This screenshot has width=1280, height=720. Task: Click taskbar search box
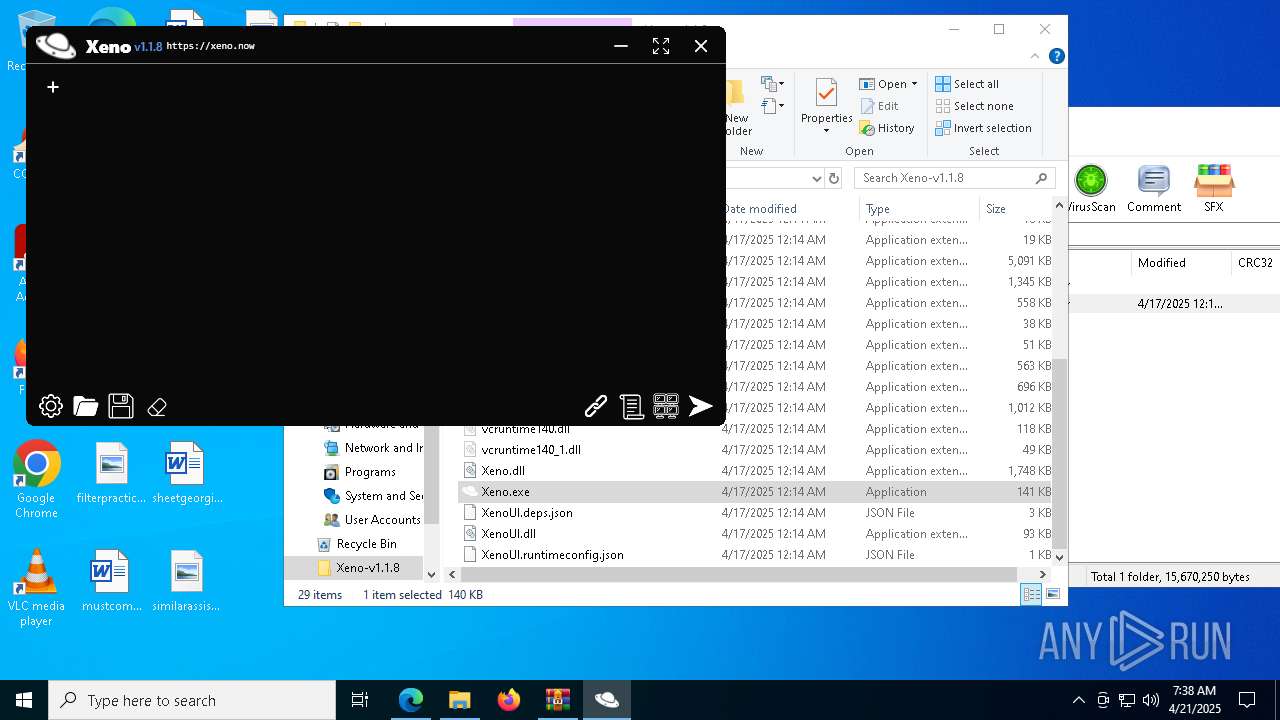[192, 700]
